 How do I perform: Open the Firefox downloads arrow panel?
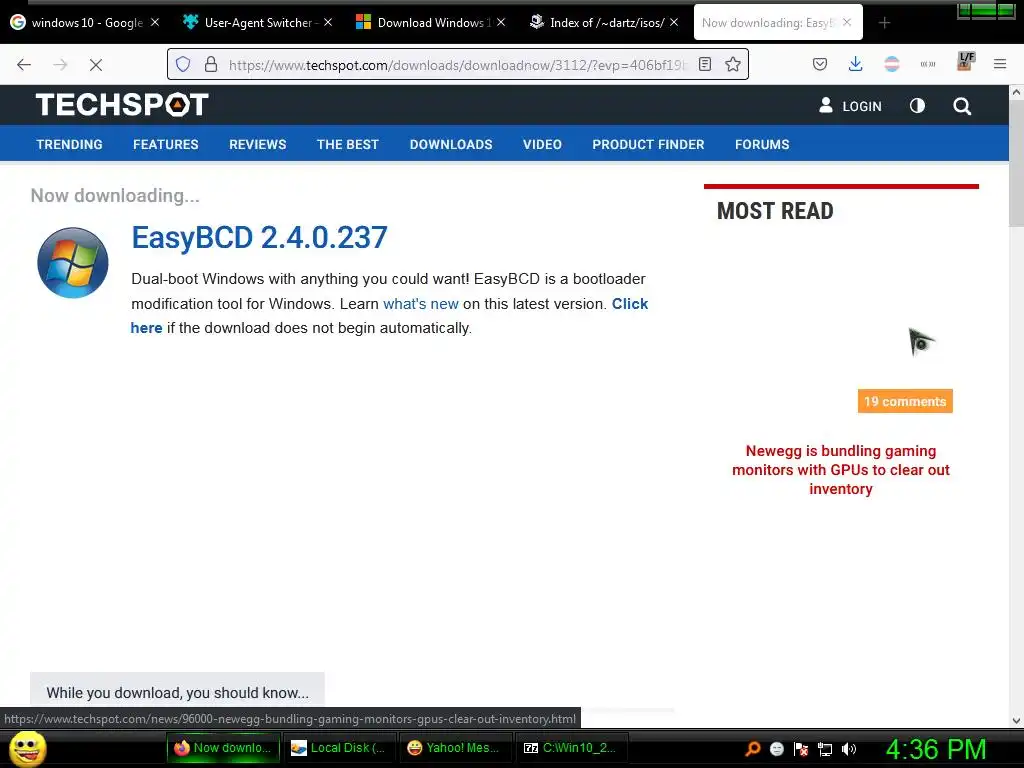coord(856,64)
